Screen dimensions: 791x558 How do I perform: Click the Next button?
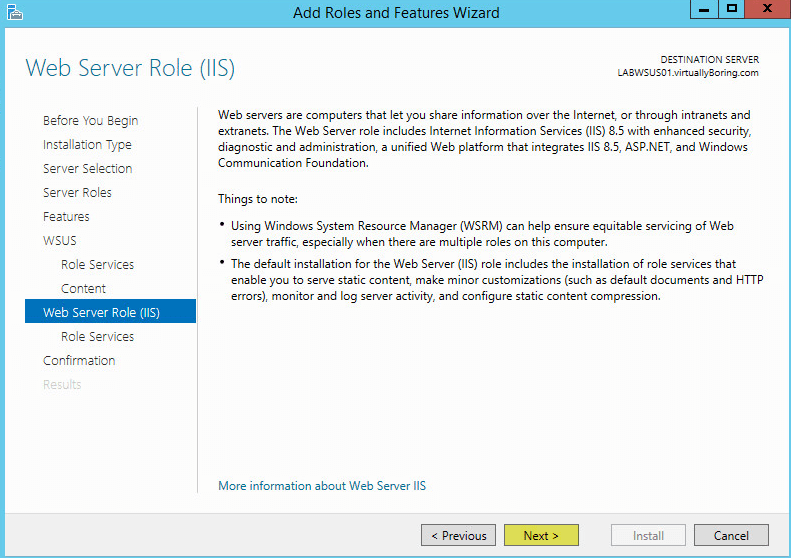click(541, 535)
